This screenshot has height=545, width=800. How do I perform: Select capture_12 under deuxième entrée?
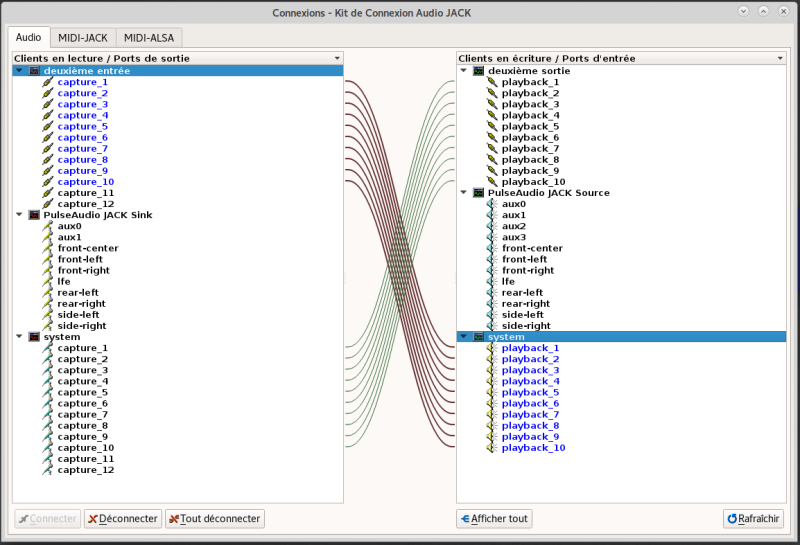[x=85, y=204]
